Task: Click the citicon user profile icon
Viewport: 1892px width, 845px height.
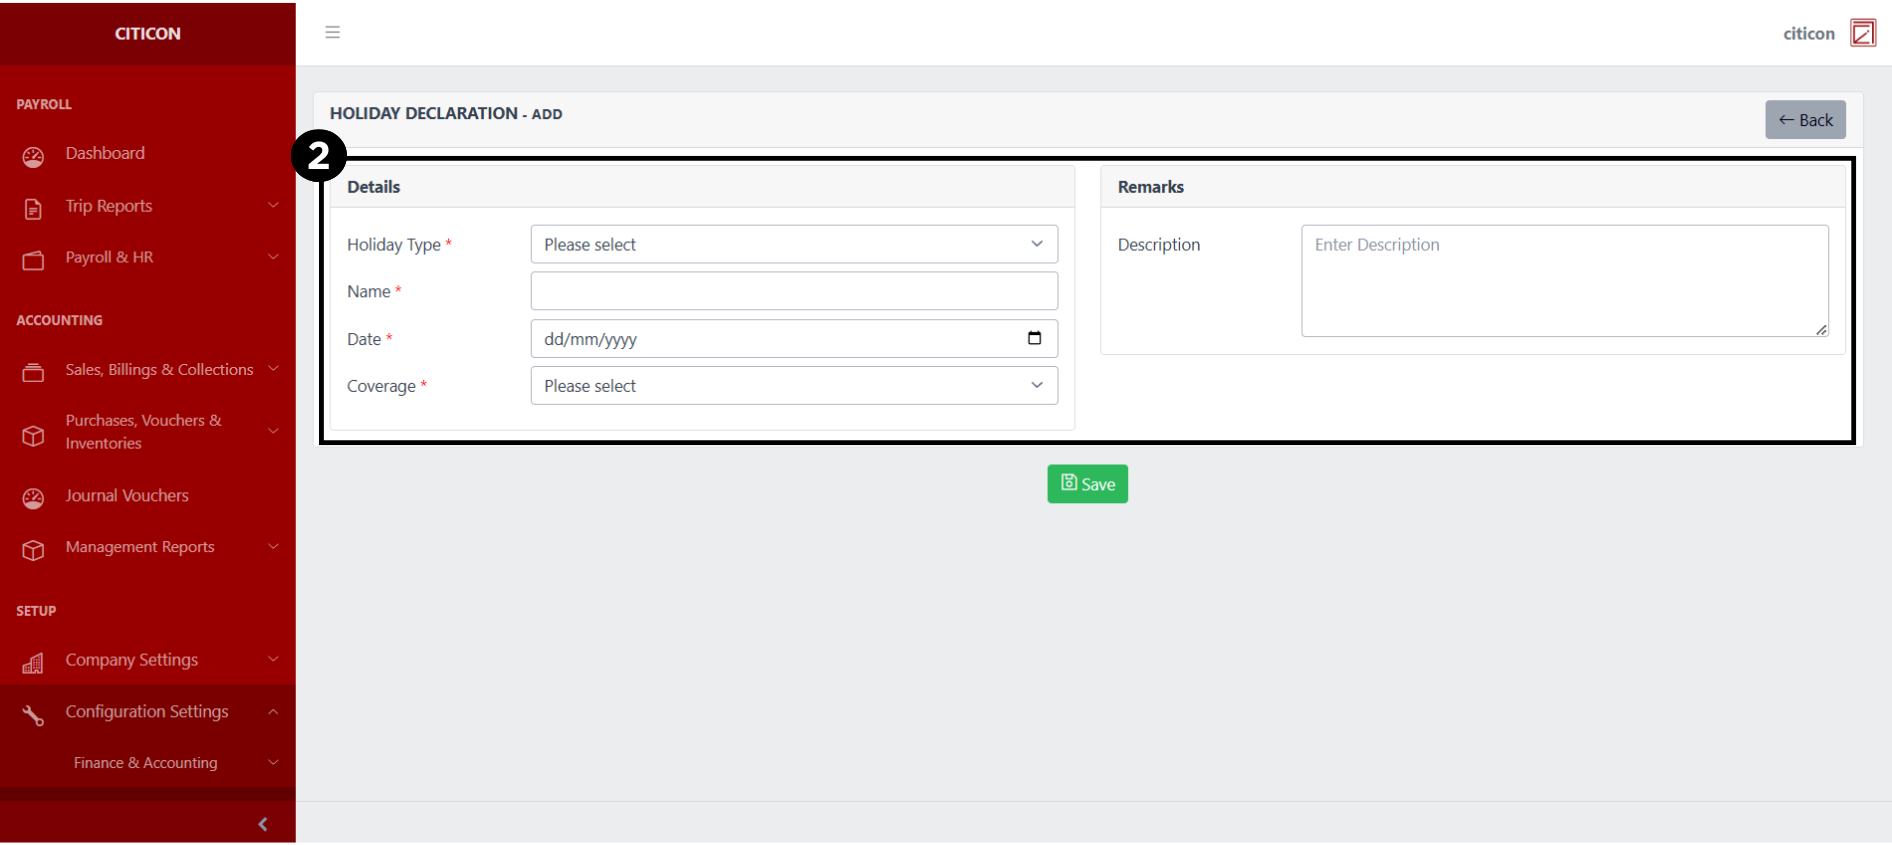Action: click(1862, 33)
